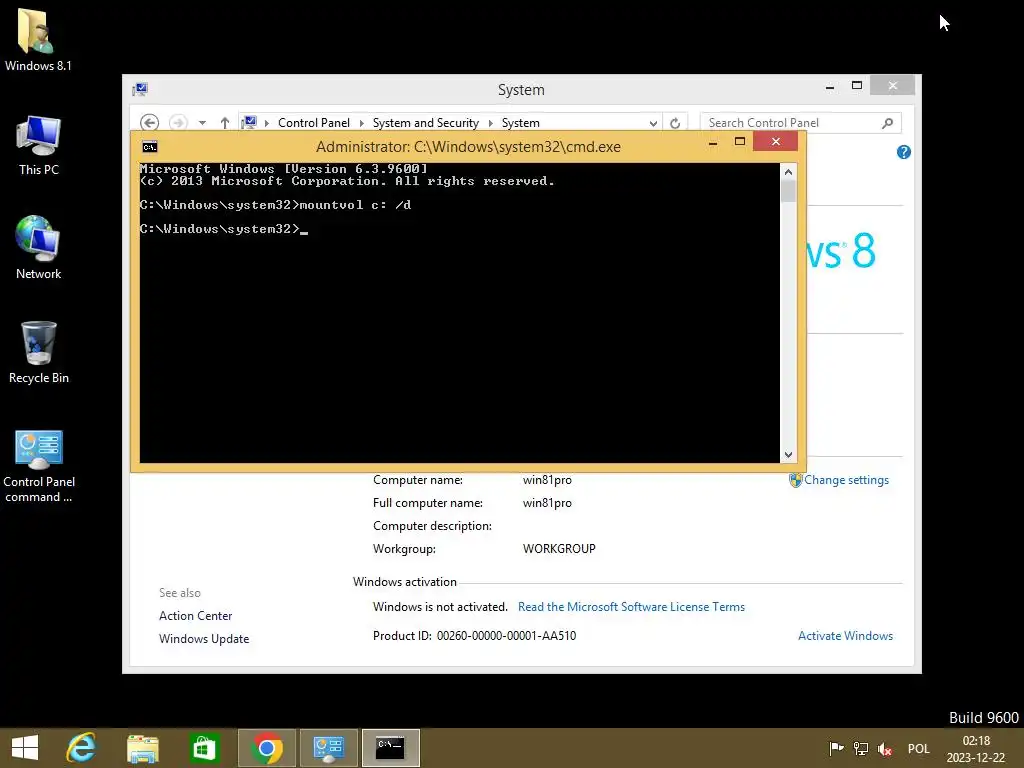Open recent locations dropdown arrow
The height and width of the screenshot is (768, 1024).
click(202, 123)
